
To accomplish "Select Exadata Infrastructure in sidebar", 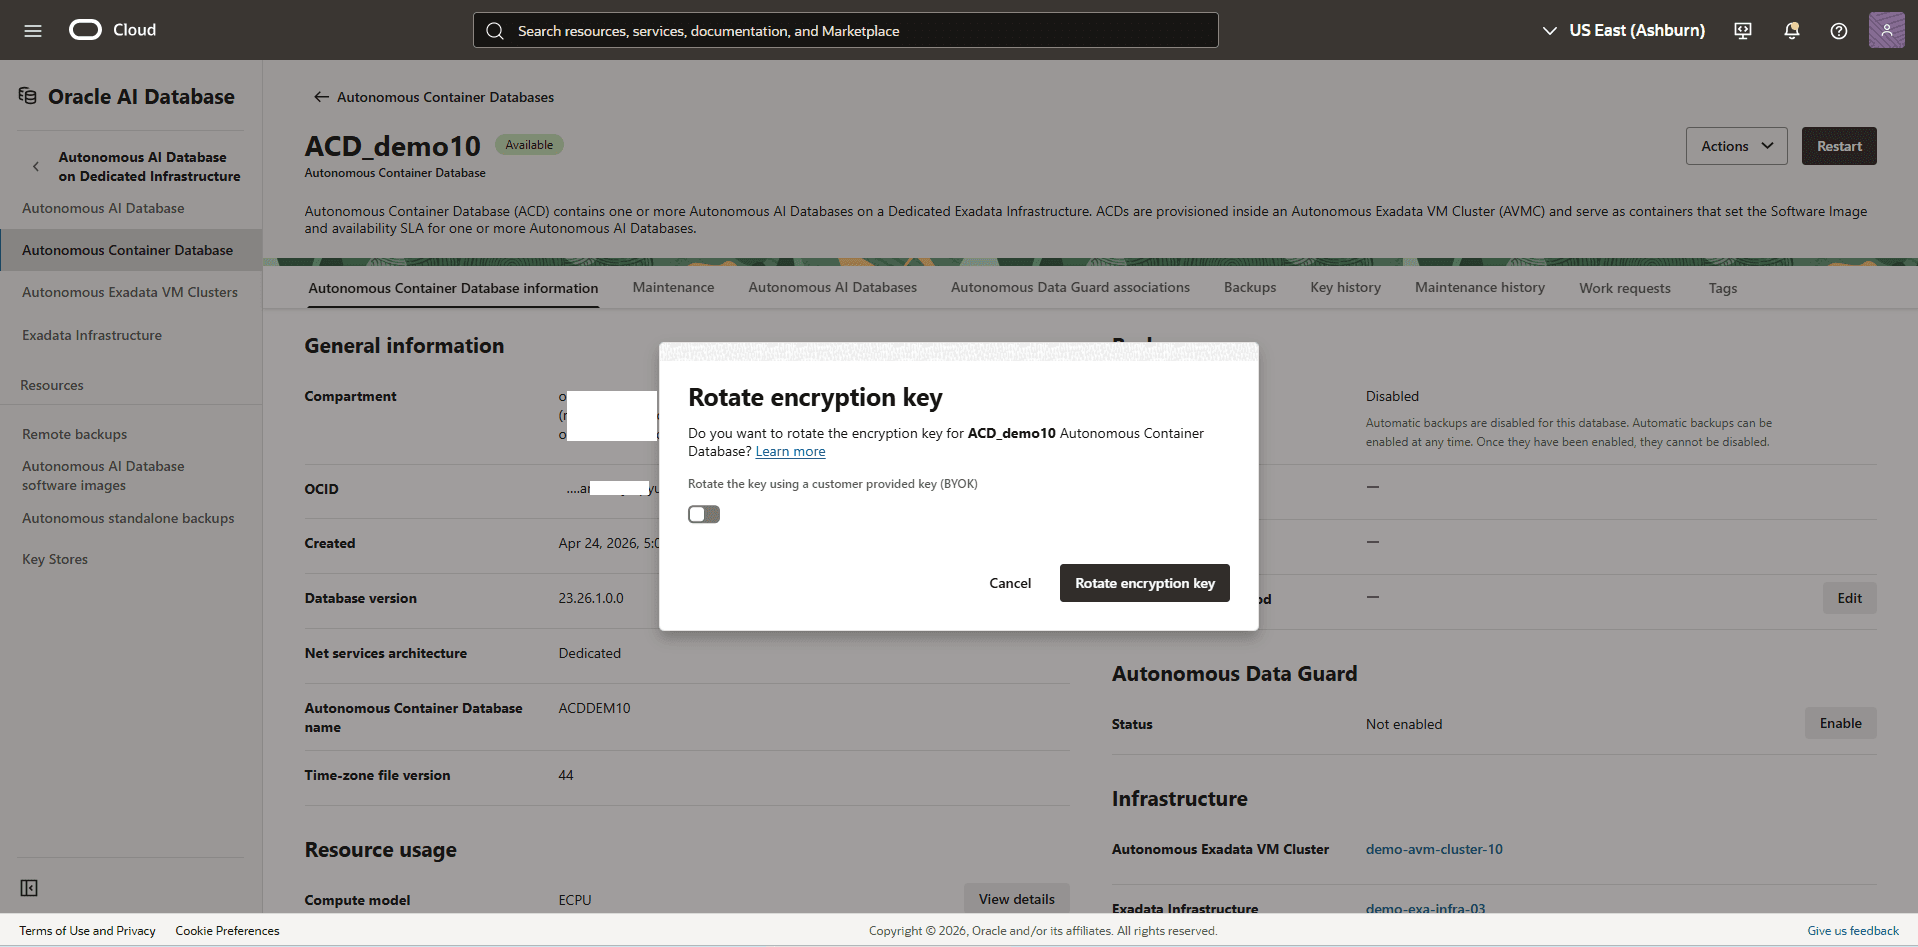I will pos(92,335).
